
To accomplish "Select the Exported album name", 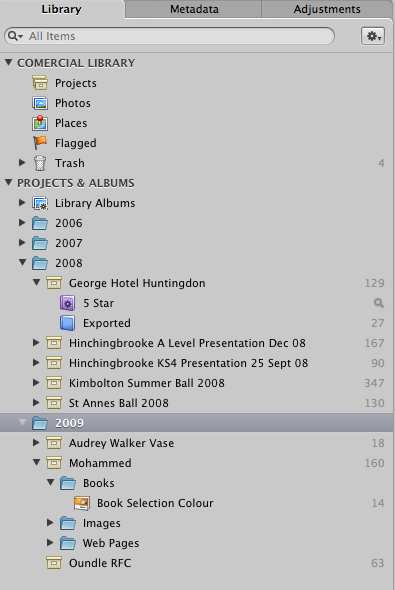I will [107, 323].
